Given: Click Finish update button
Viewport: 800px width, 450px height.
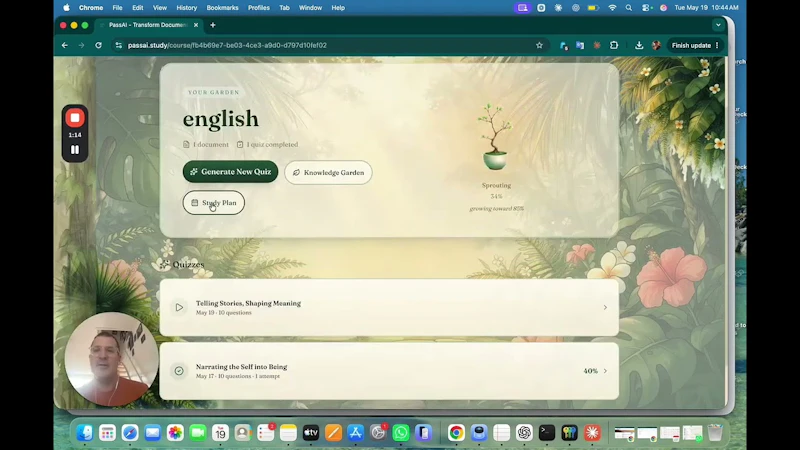Looking at the screenshot, I should pyautogui.click(x=695, y=45).
